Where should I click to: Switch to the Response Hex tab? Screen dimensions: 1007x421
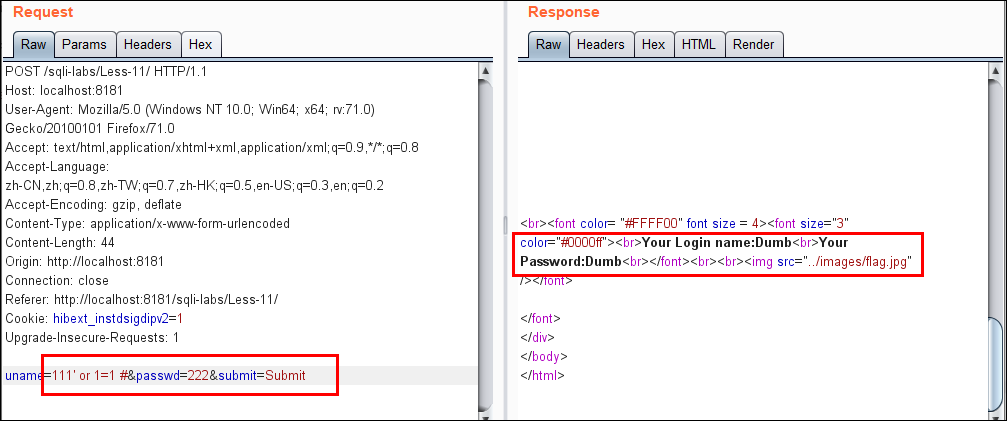(x=653, y=44)
